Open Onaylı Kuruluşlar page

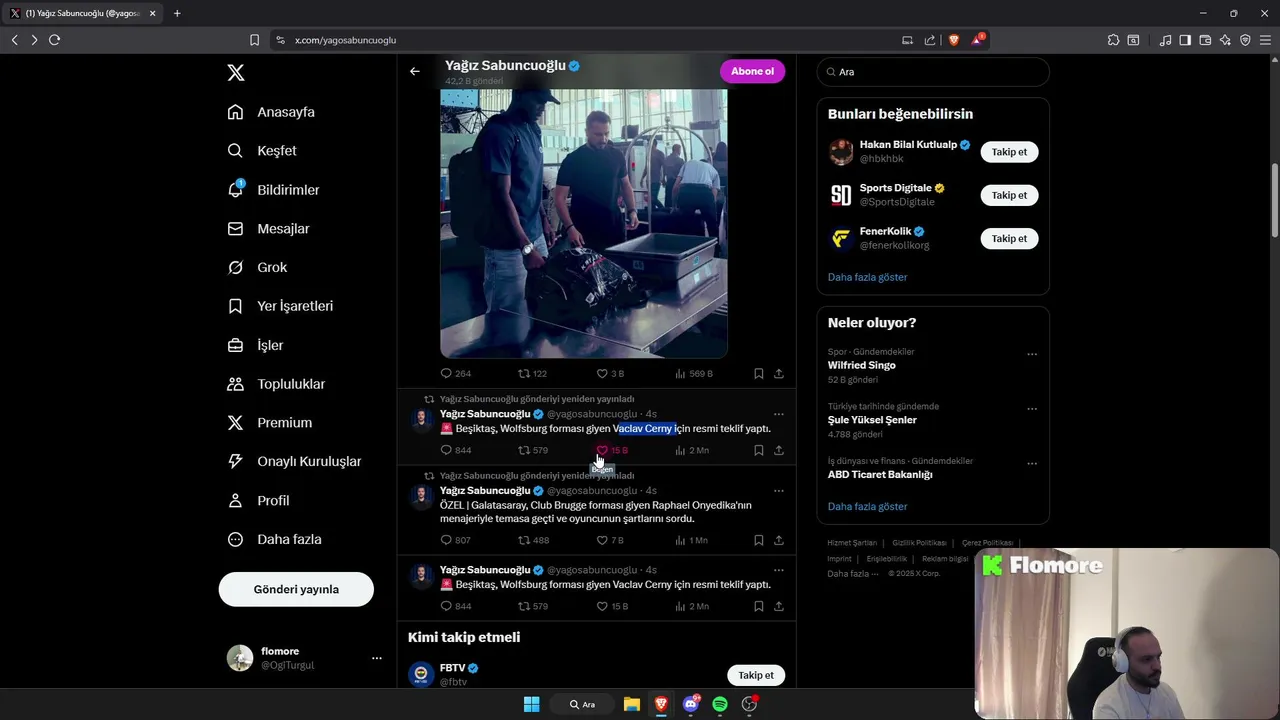tap(293, 462)
